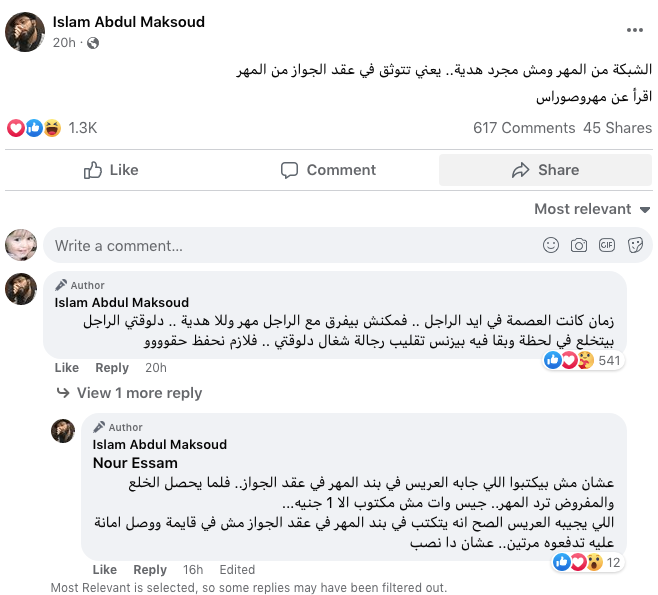Open the Edited history of reply
658x595 pixels.
(x=237, y=570)
